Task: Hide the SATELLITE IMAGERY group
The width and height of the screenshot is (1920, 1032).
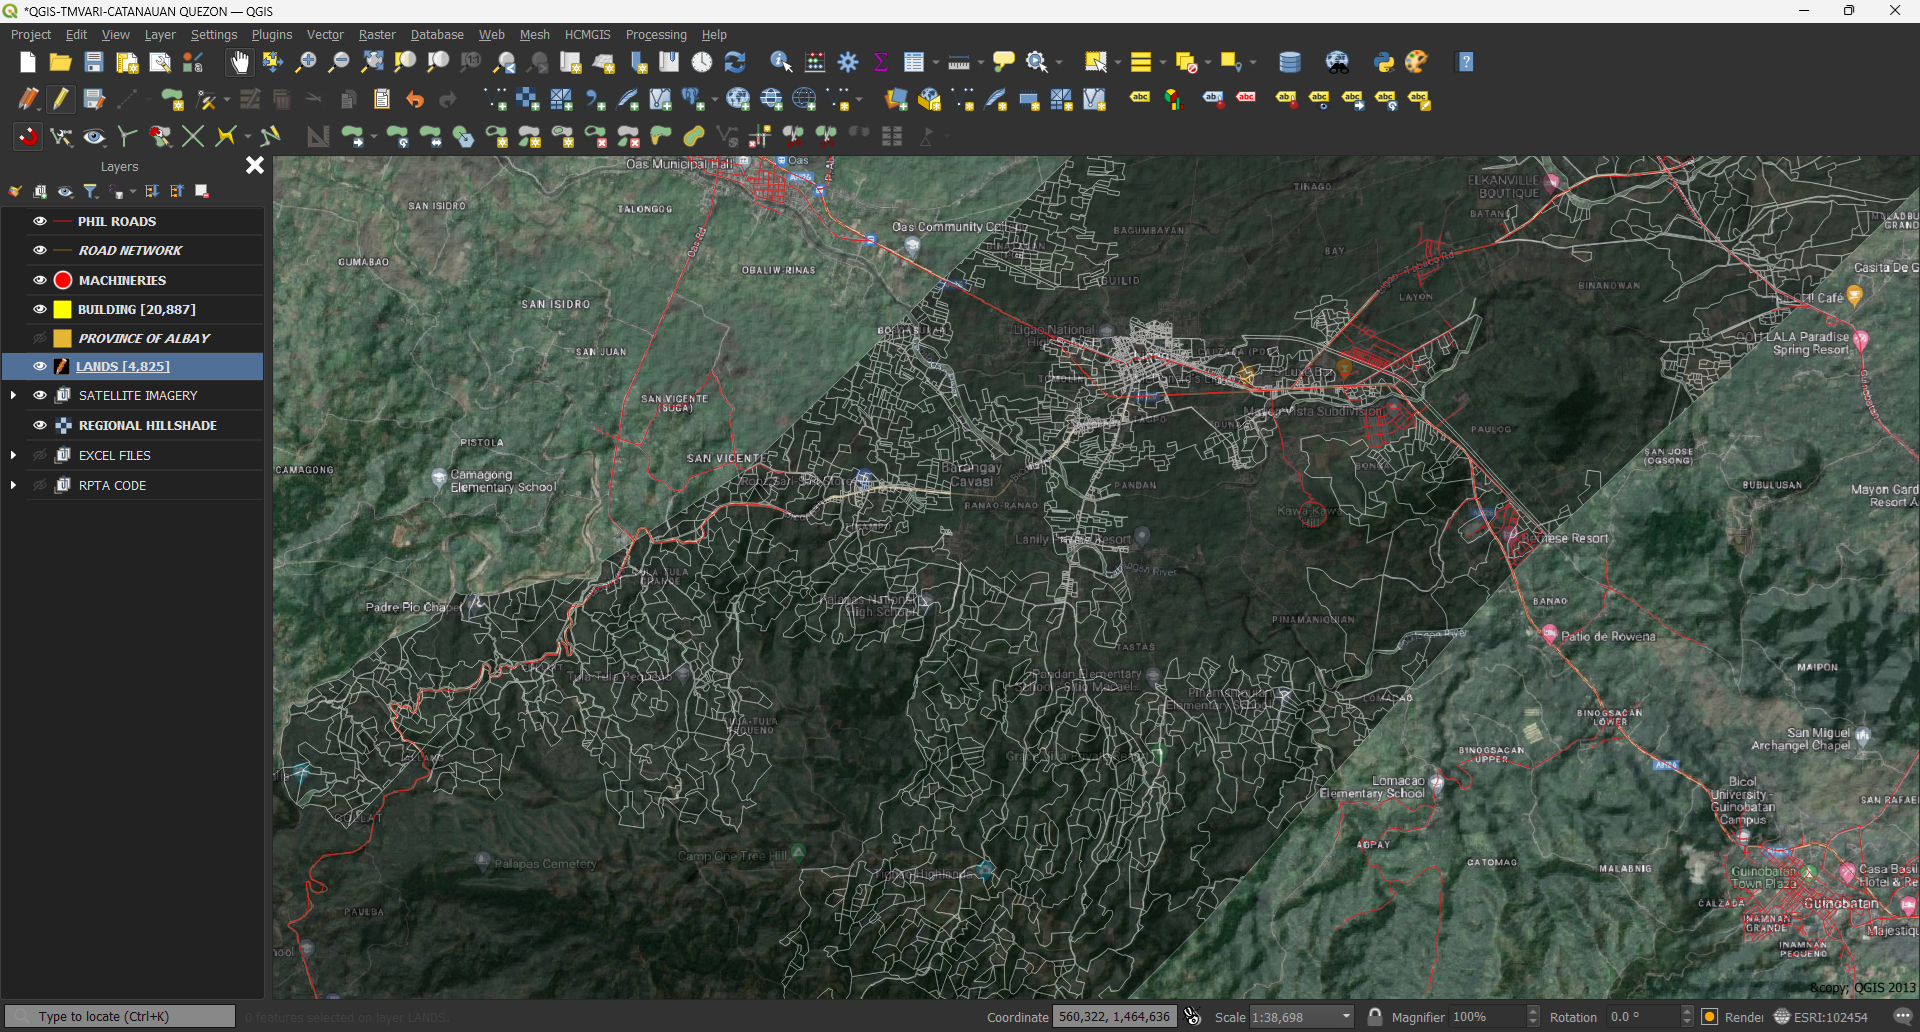Action: 40,395
